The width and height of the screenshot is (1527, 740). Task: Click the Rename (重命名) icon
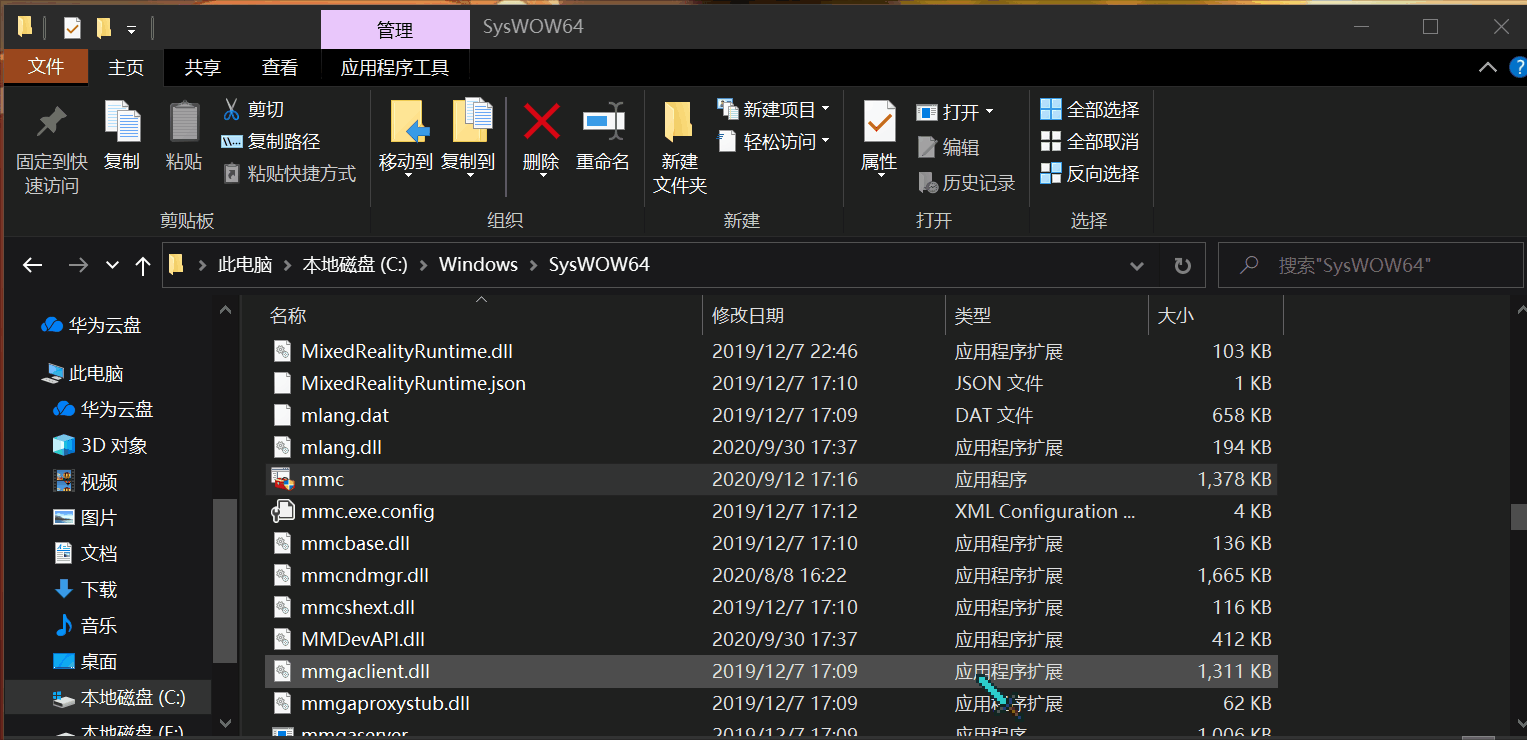(603, 122)
